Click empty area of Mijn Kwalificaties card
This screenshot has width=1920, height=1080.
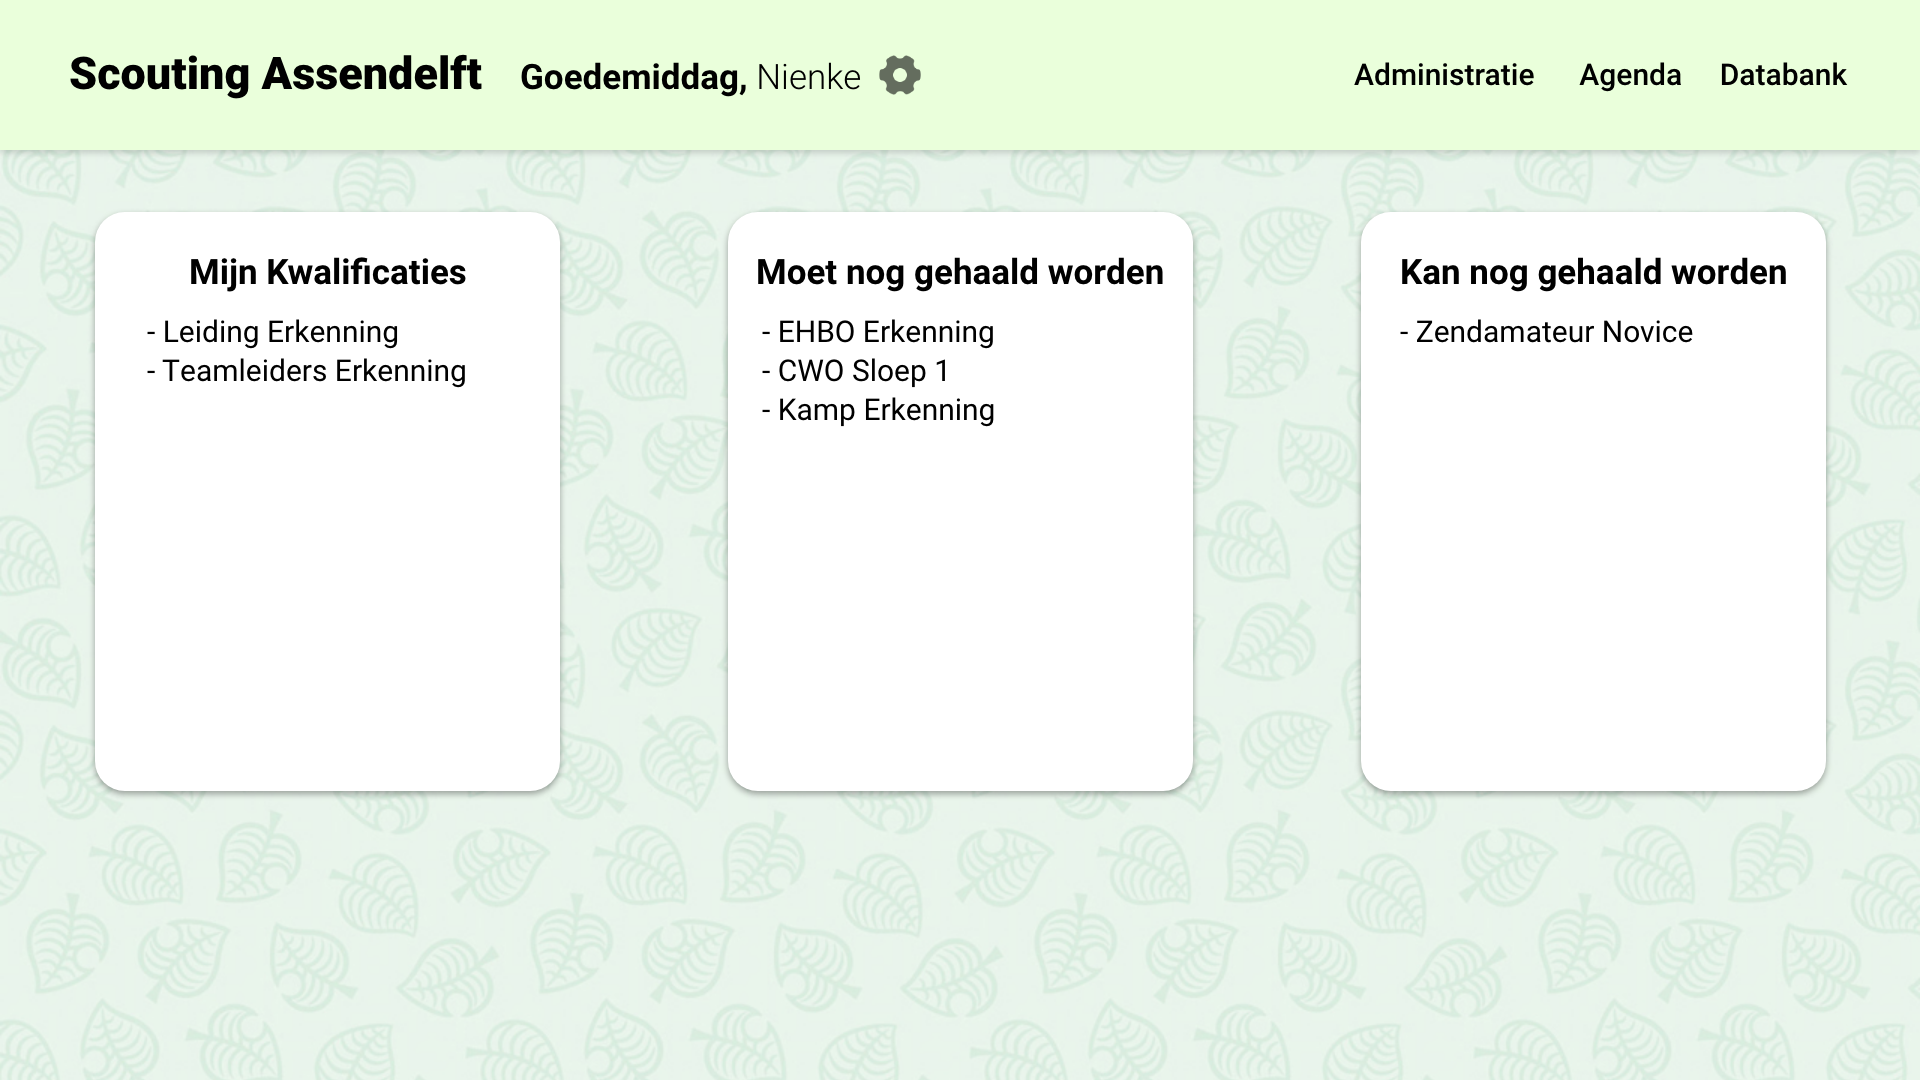click(x=327, y=600)
